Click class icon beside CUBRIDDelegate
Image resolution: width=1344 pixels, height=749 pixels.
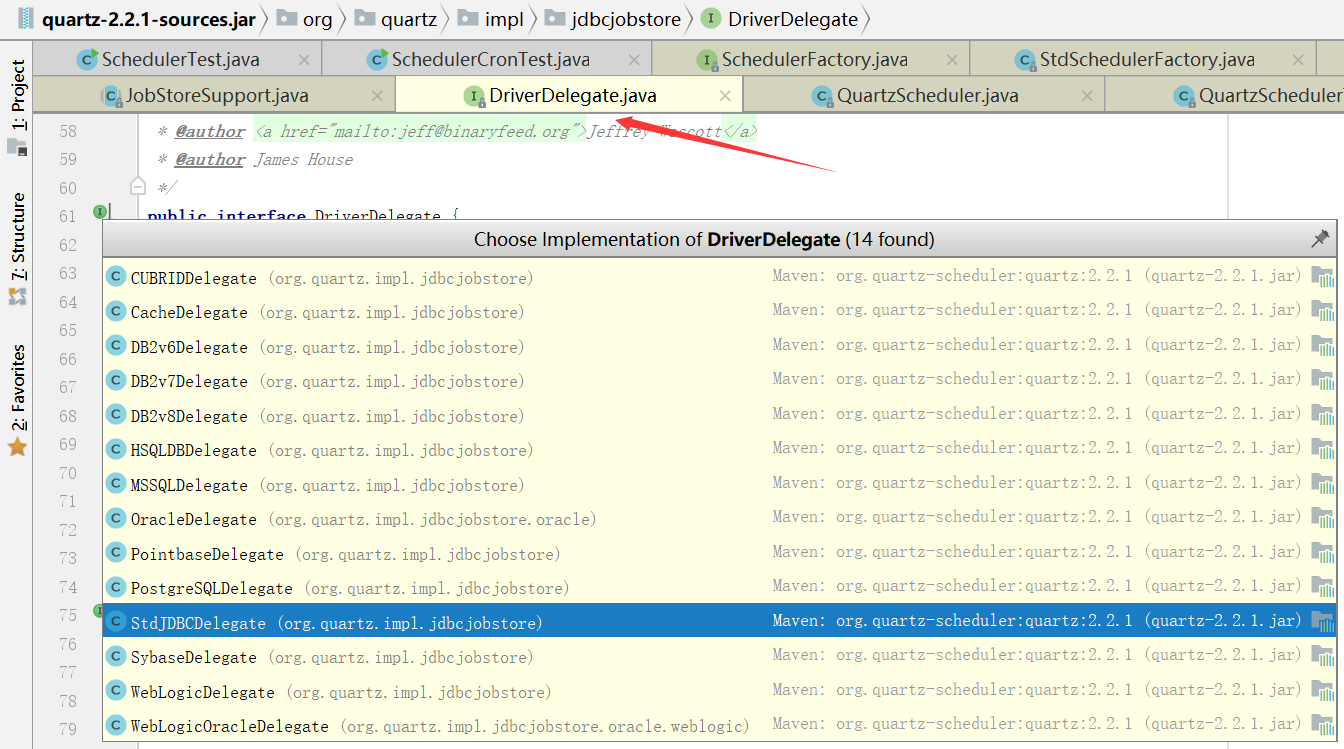(116, 277)
